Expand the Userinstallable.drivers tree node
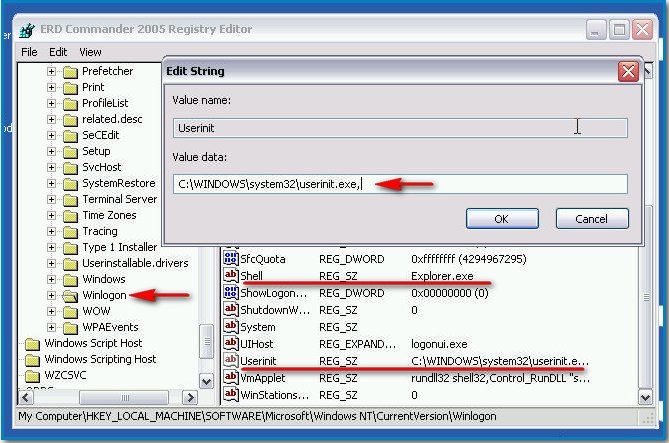Image resolution: width=669 pixels, height=443 pixels. point(51,263)
